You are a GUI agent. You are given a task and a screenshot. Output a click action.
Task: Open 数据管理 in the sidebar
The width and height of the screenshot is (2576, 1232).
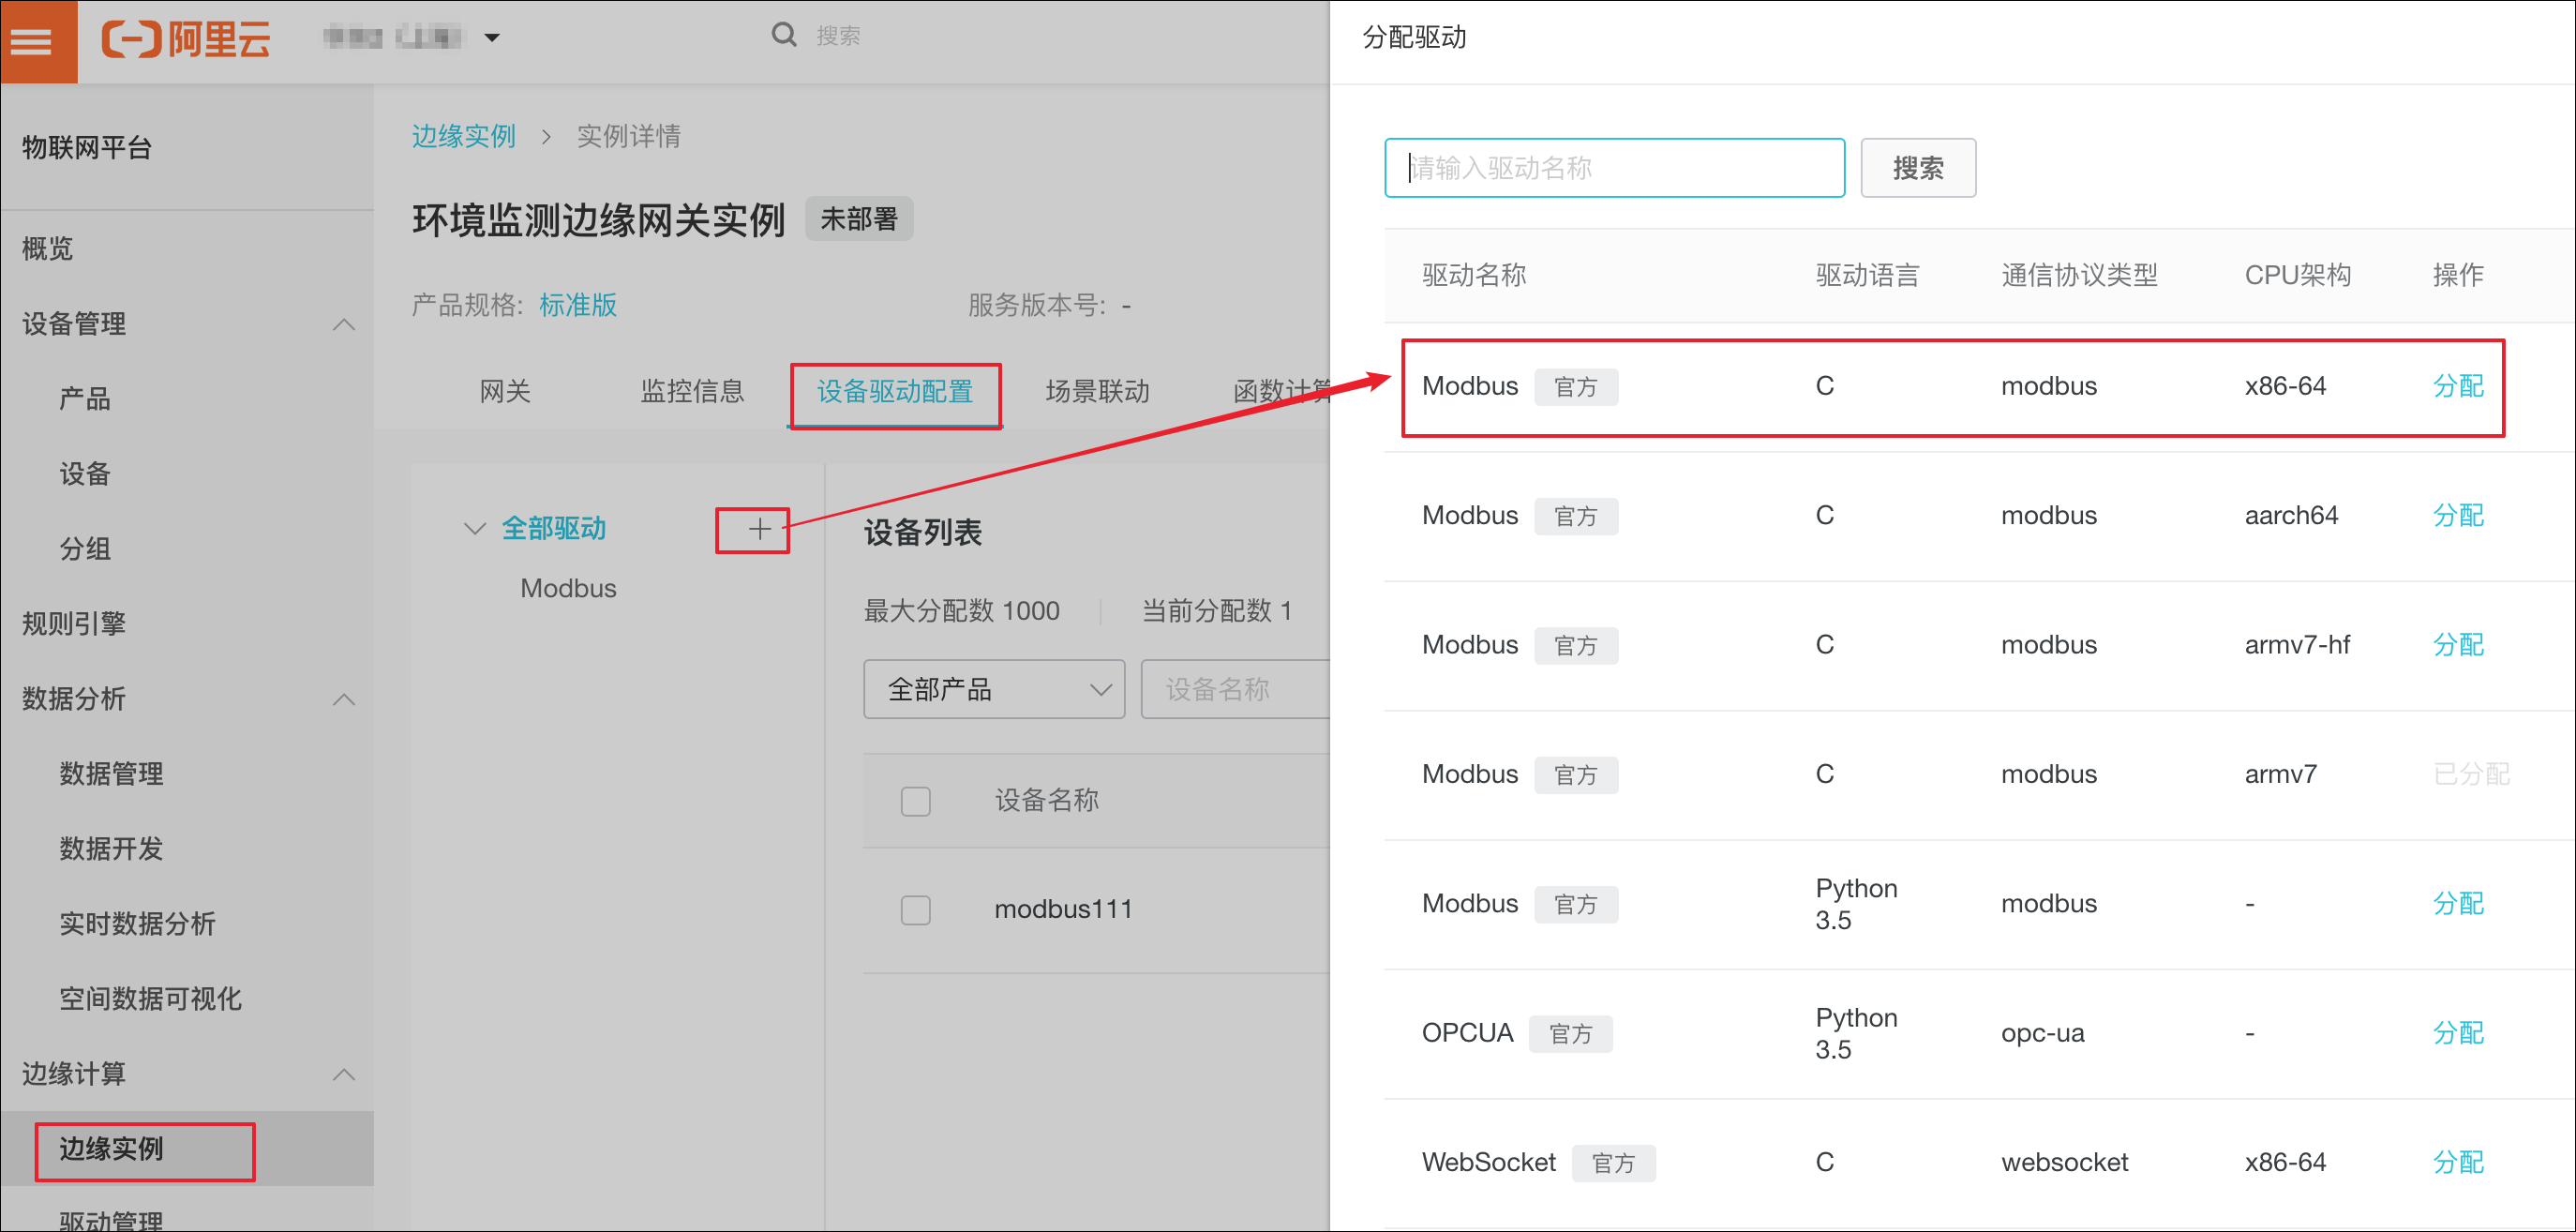111,774
